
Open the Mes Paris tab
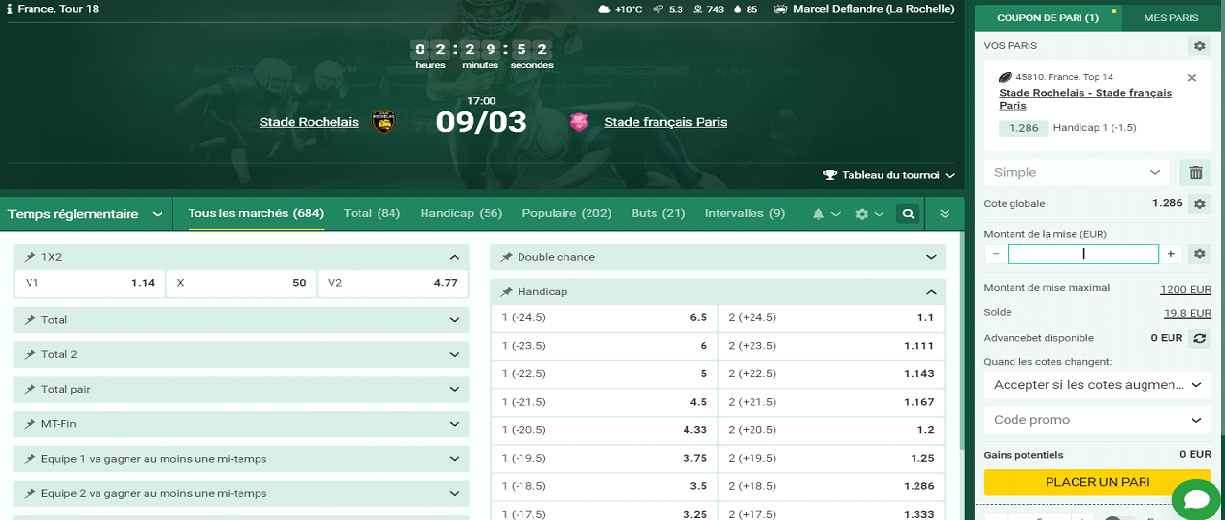click(1171, 17)
